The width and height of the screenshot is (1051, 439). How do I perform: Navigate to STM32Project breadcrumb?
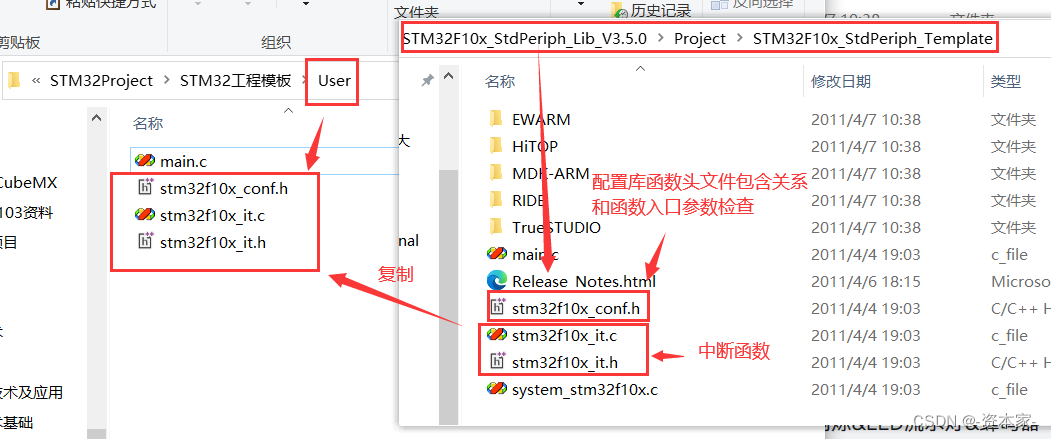pyautogui.click(x=101, y=81)
